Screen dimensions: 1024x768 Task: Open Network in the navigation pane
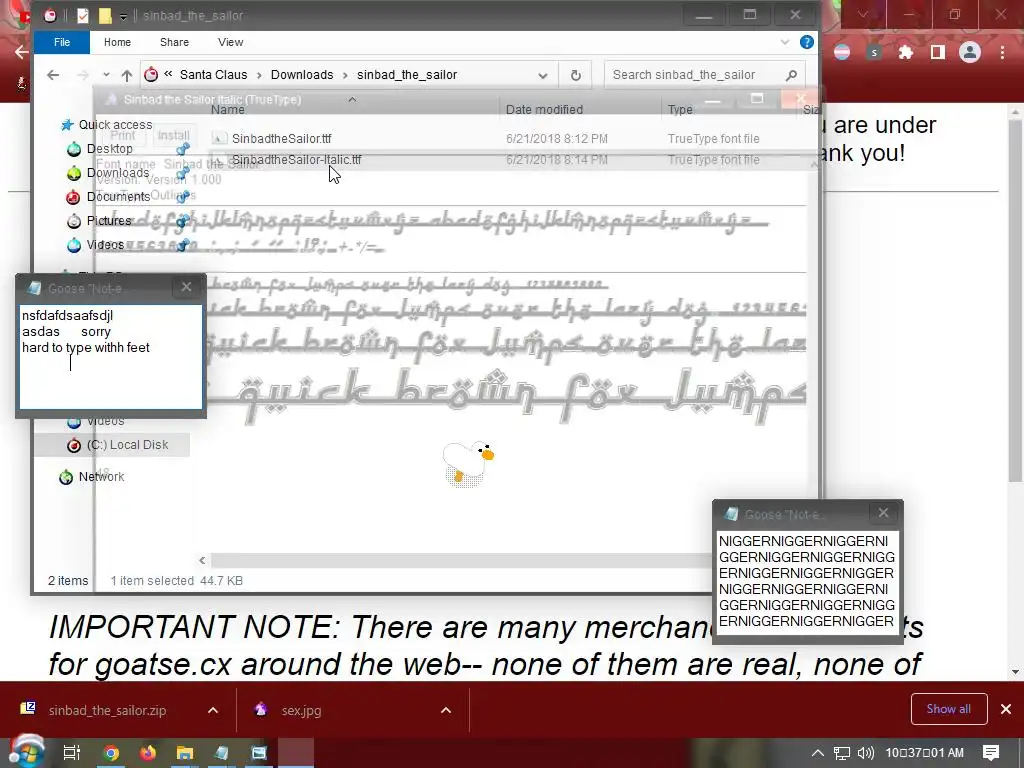click(x=101, y=477)
